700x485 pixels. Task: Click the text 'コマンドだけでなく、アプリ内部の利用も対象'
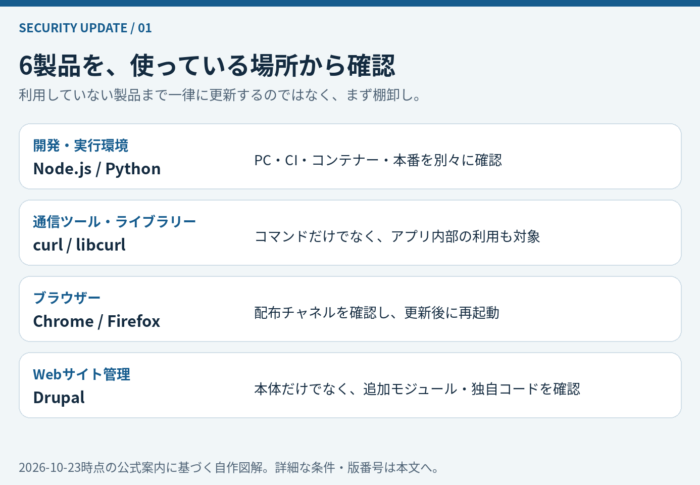pos(397,236)
